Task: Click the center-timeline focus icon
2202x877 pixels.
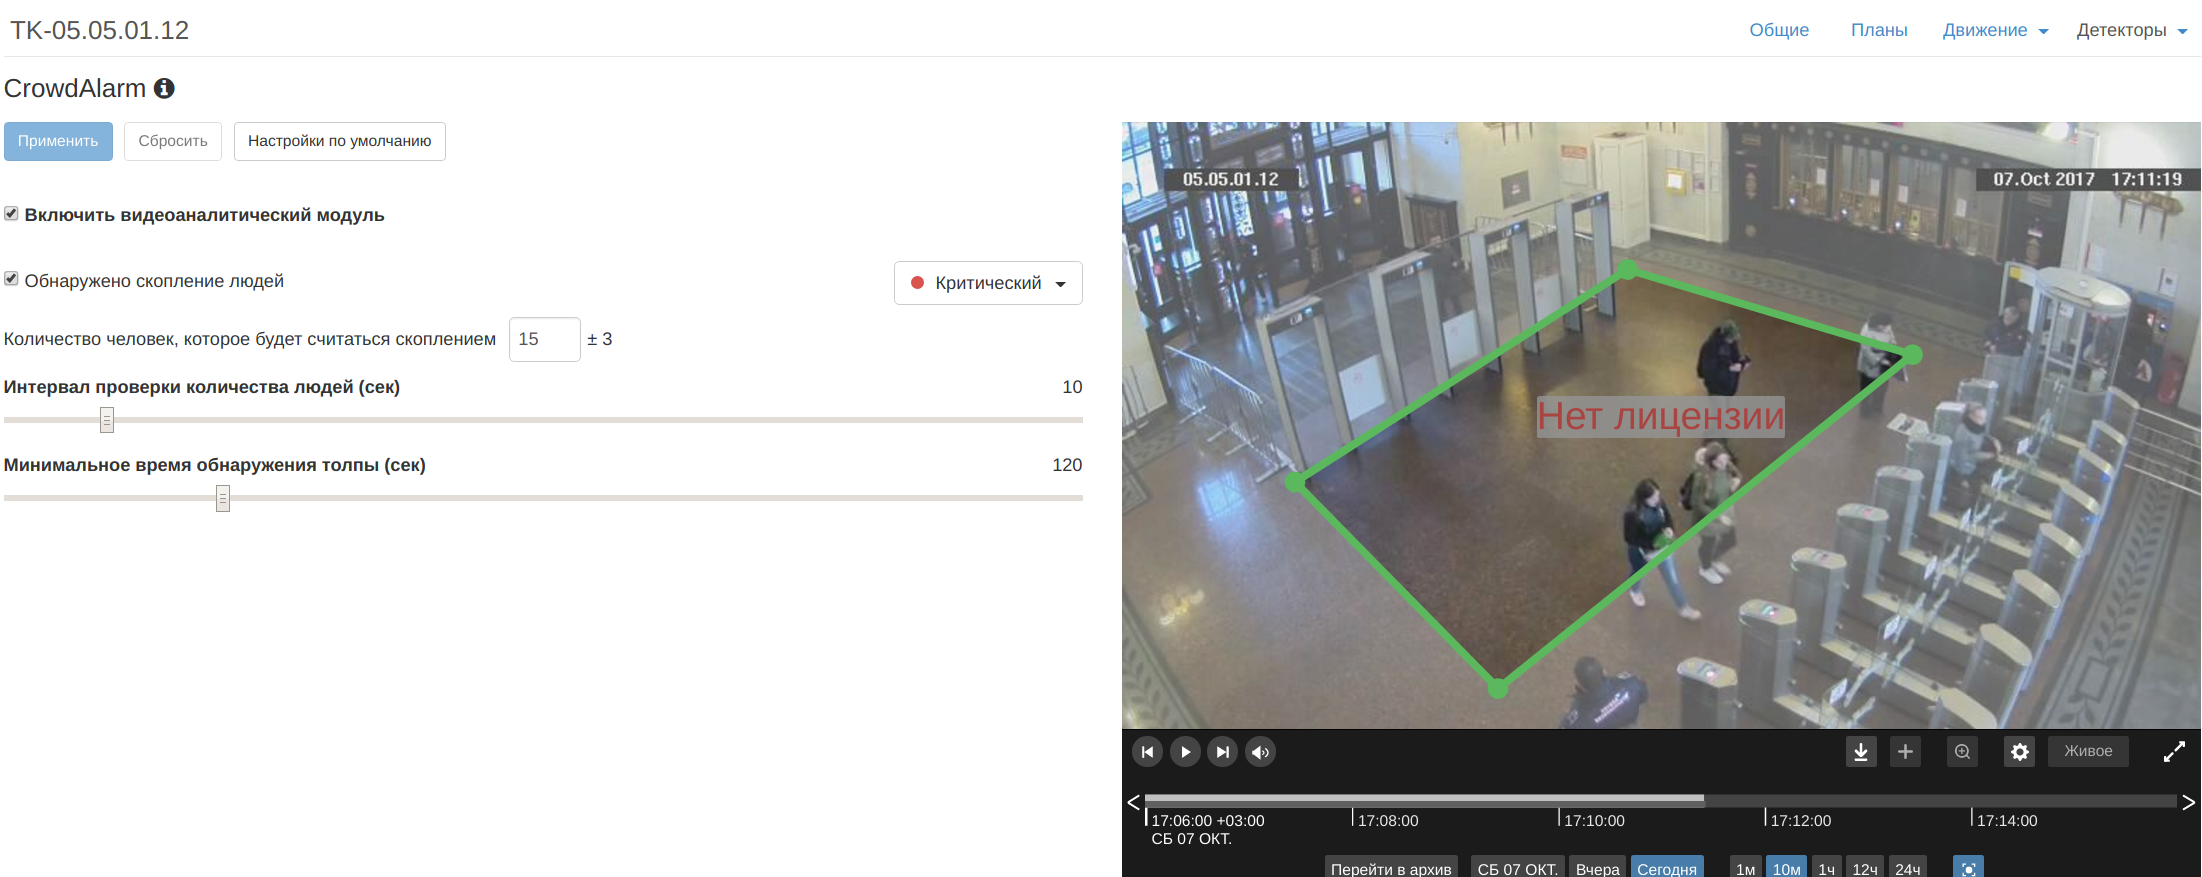Action: 1969,868
